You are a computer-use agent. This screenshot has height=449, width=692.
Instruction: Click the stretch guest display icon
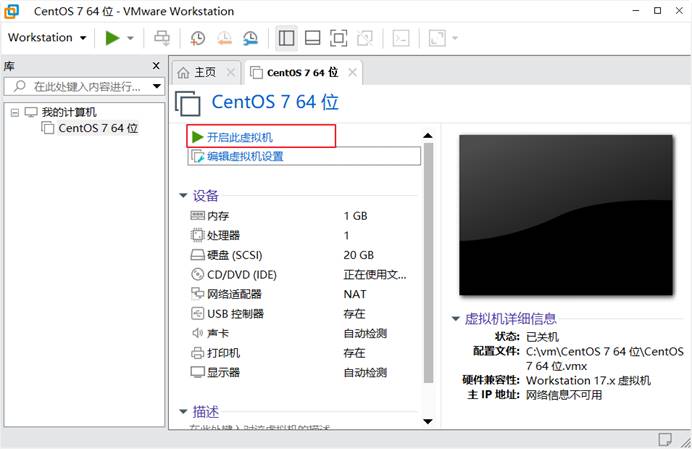point(437,38)
